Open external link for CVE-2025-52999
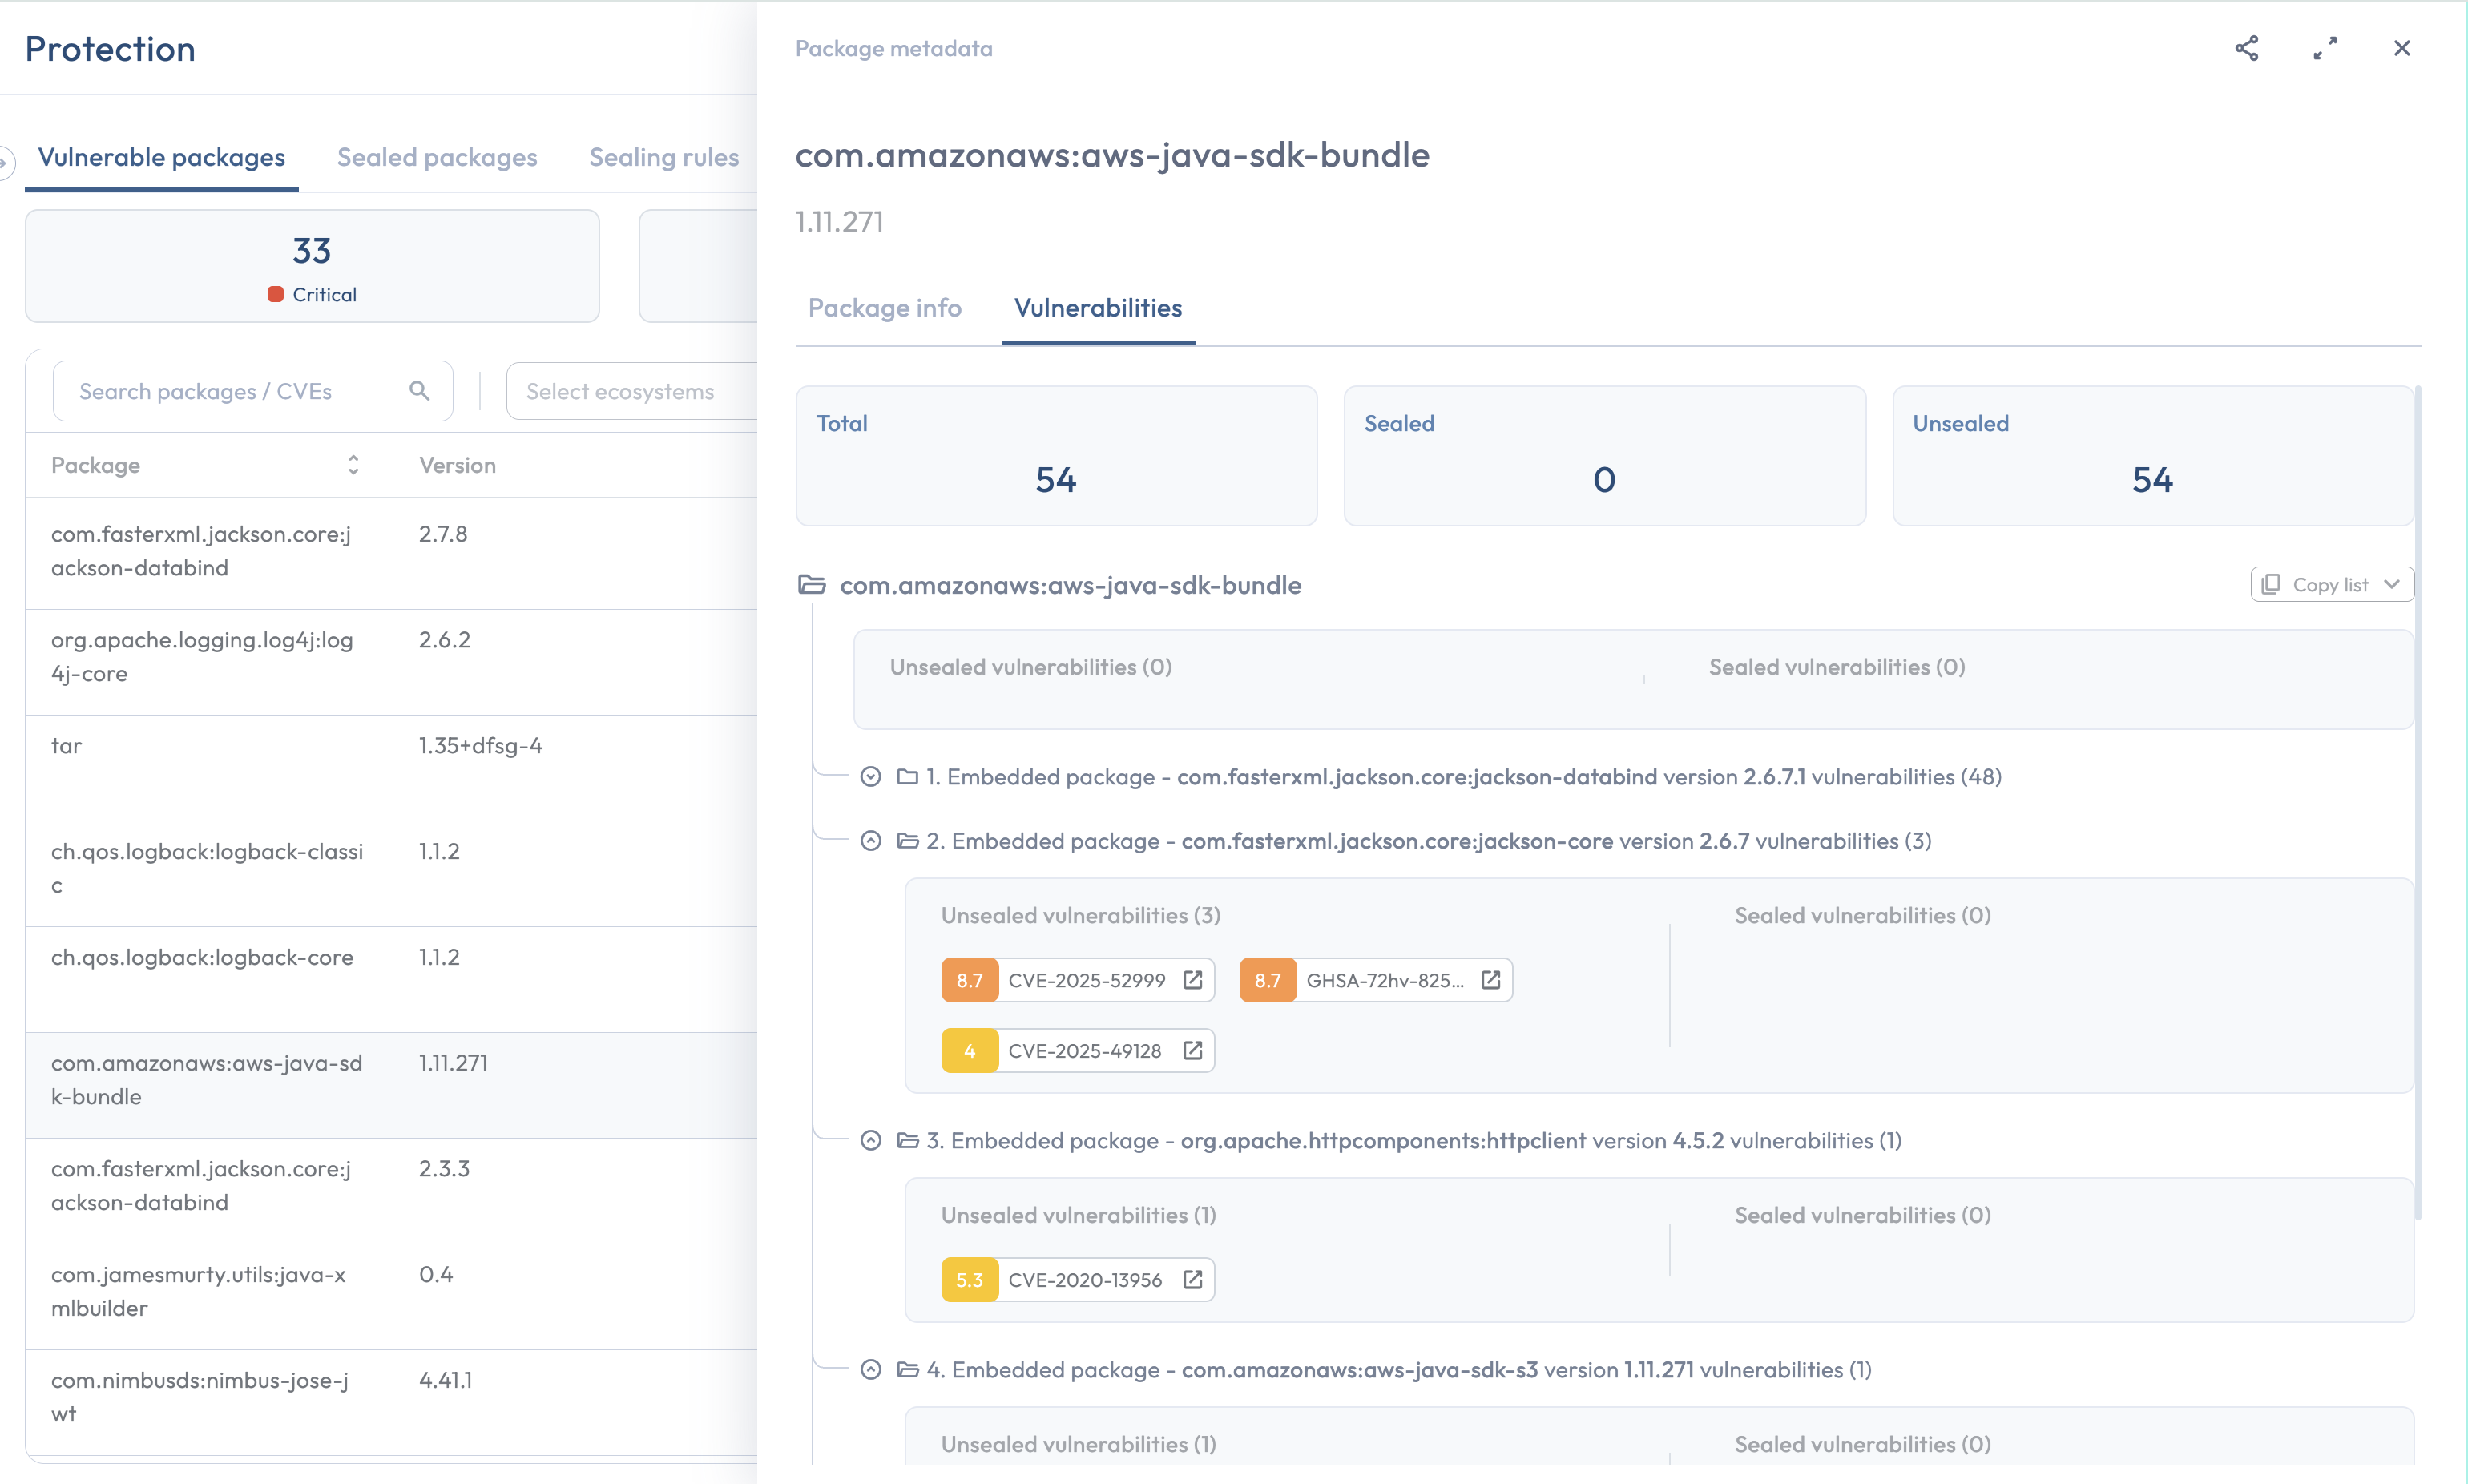Viewport: 2468px width, 1484px height. pyautogui.click(x=1192, y=980)
